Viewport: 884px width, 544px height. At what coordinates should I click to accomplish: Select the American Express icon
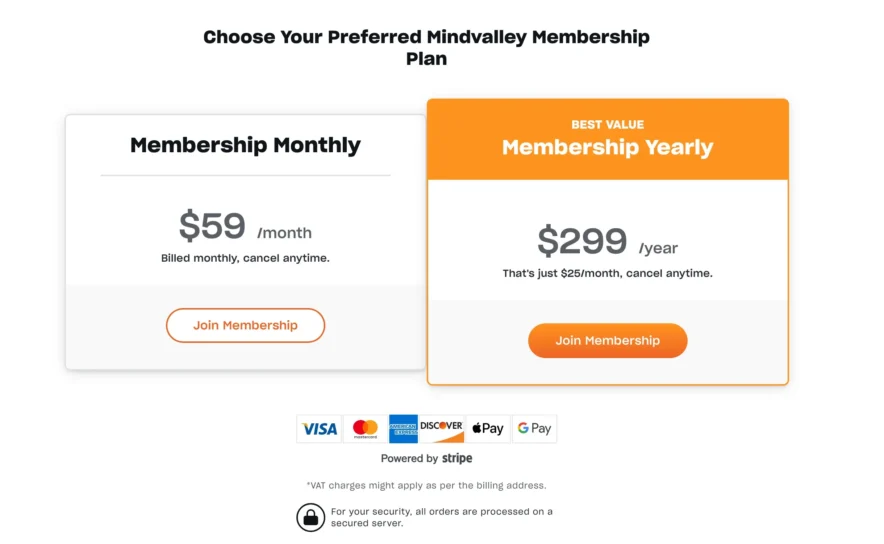coord(403,429)
